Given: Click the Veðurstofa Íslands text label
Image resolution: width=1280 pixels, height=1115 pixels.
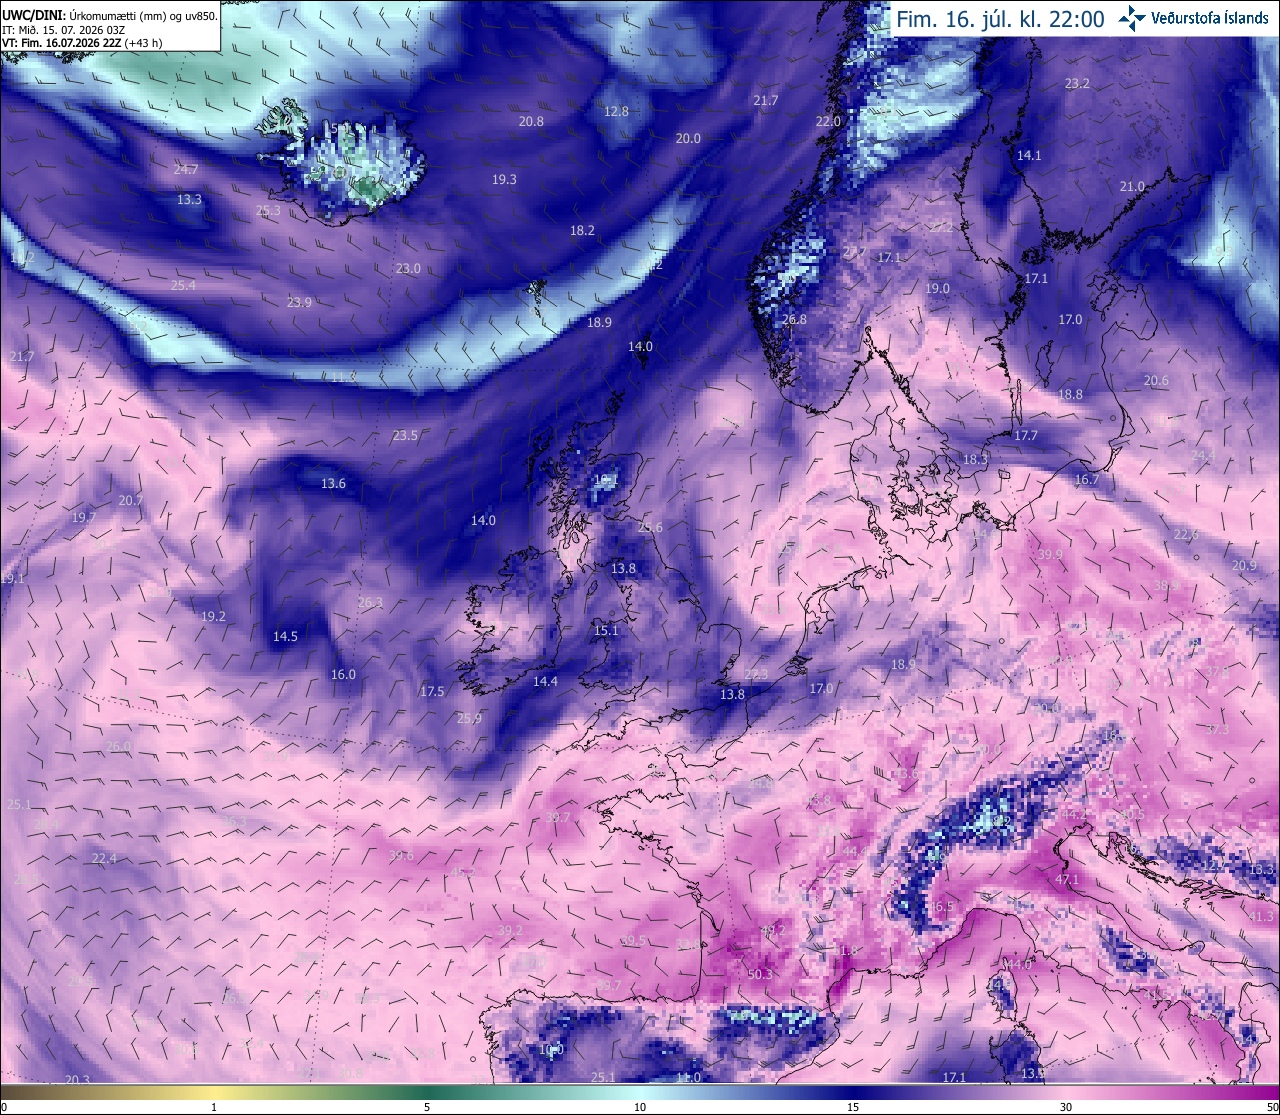Looking at the screenshot, I should (1210, 19).
